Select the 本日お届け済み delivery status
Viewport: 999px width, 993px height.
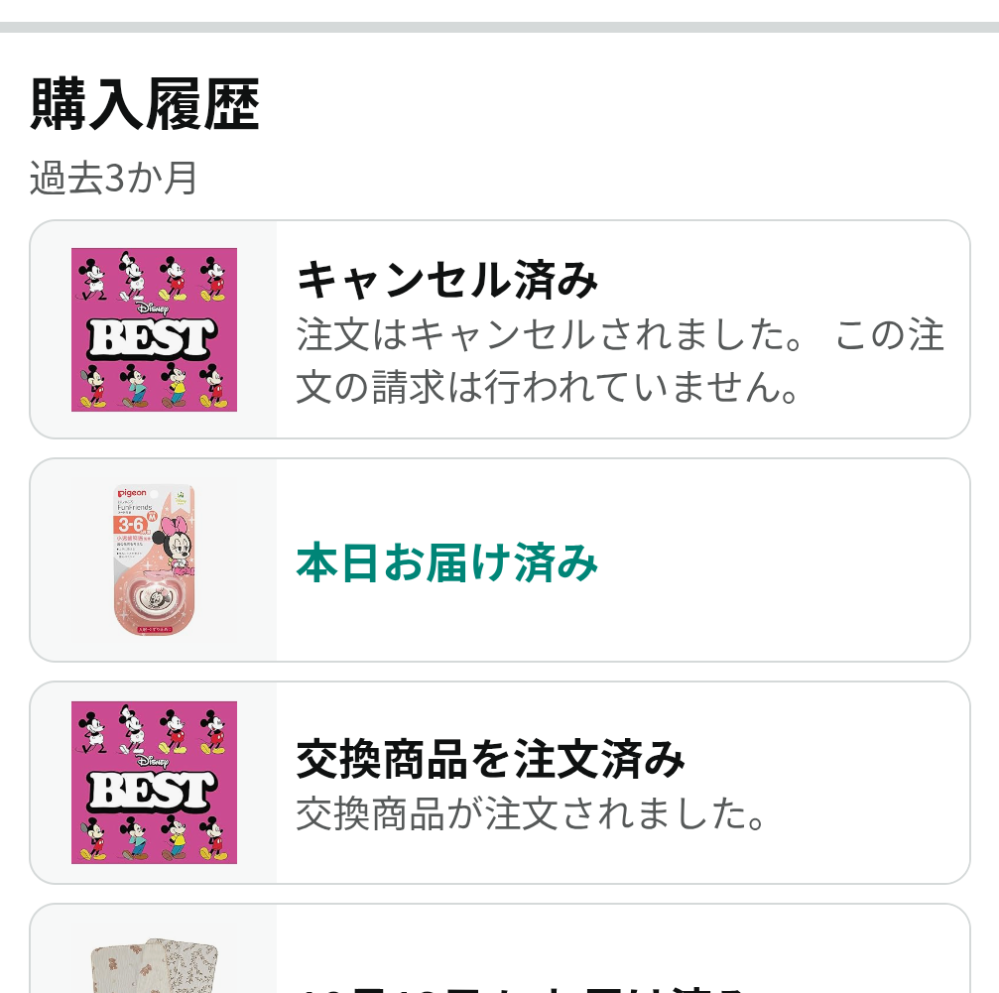(447, 562)
